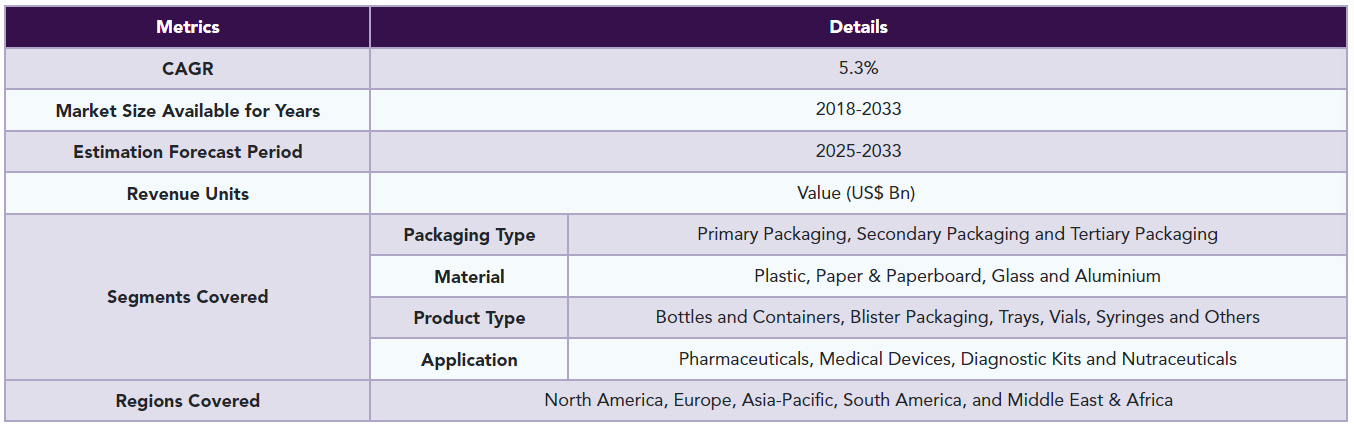This screenshot has width=1354, height=427.
Task: Click the Product Type sub-label
Action: point(469,318)
